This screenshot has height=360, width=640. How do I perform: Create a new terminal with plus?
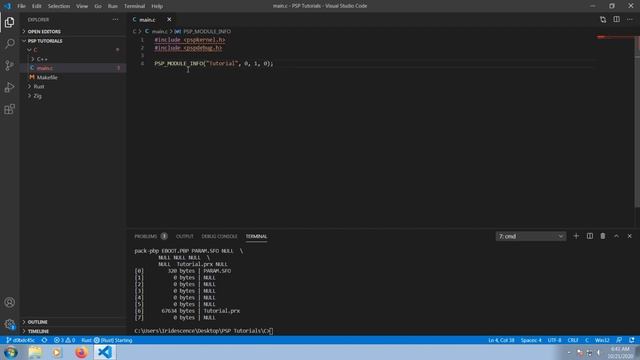click(x=576, y=236)
